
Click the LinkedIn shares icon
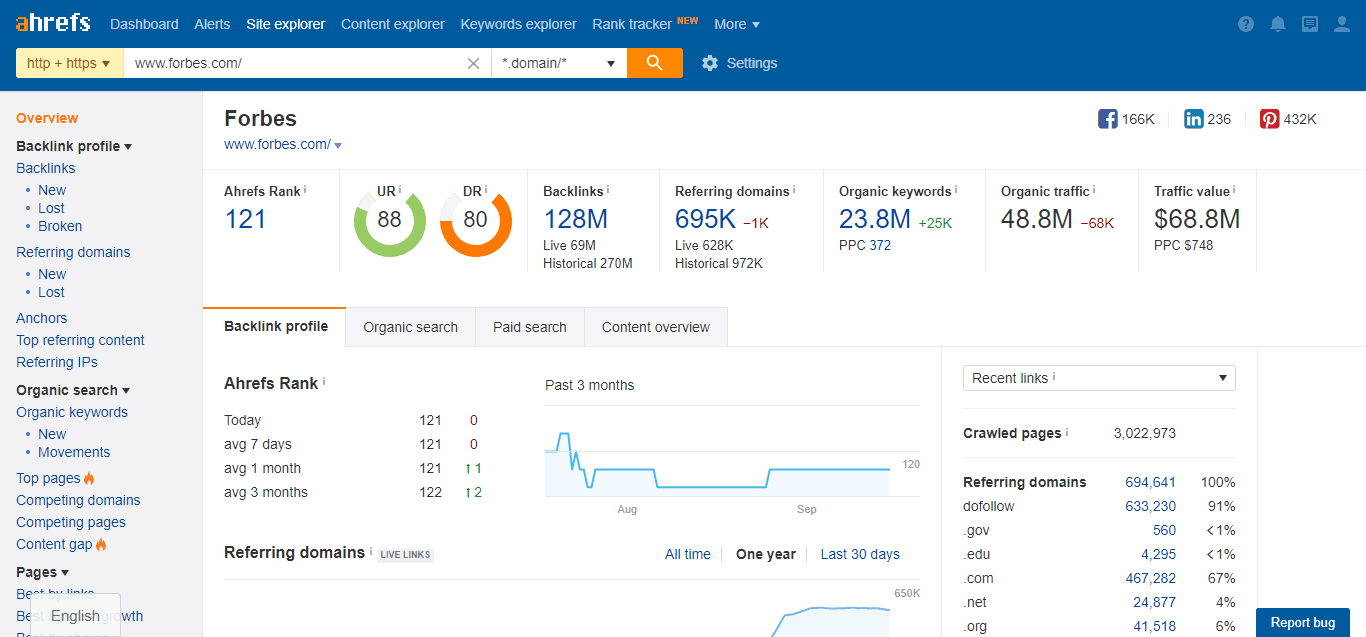[x=1194, y=119]
